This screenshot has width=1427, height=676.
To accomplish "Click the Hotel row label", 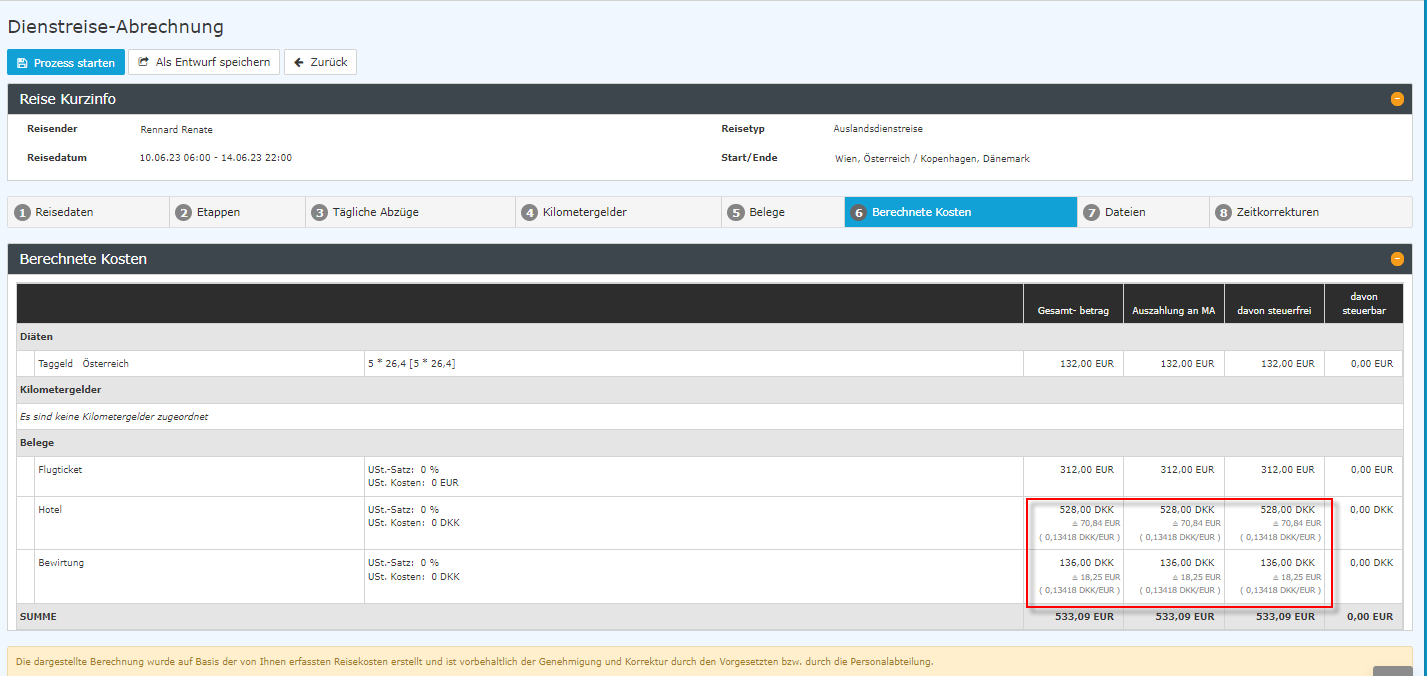I will (50, 510).
